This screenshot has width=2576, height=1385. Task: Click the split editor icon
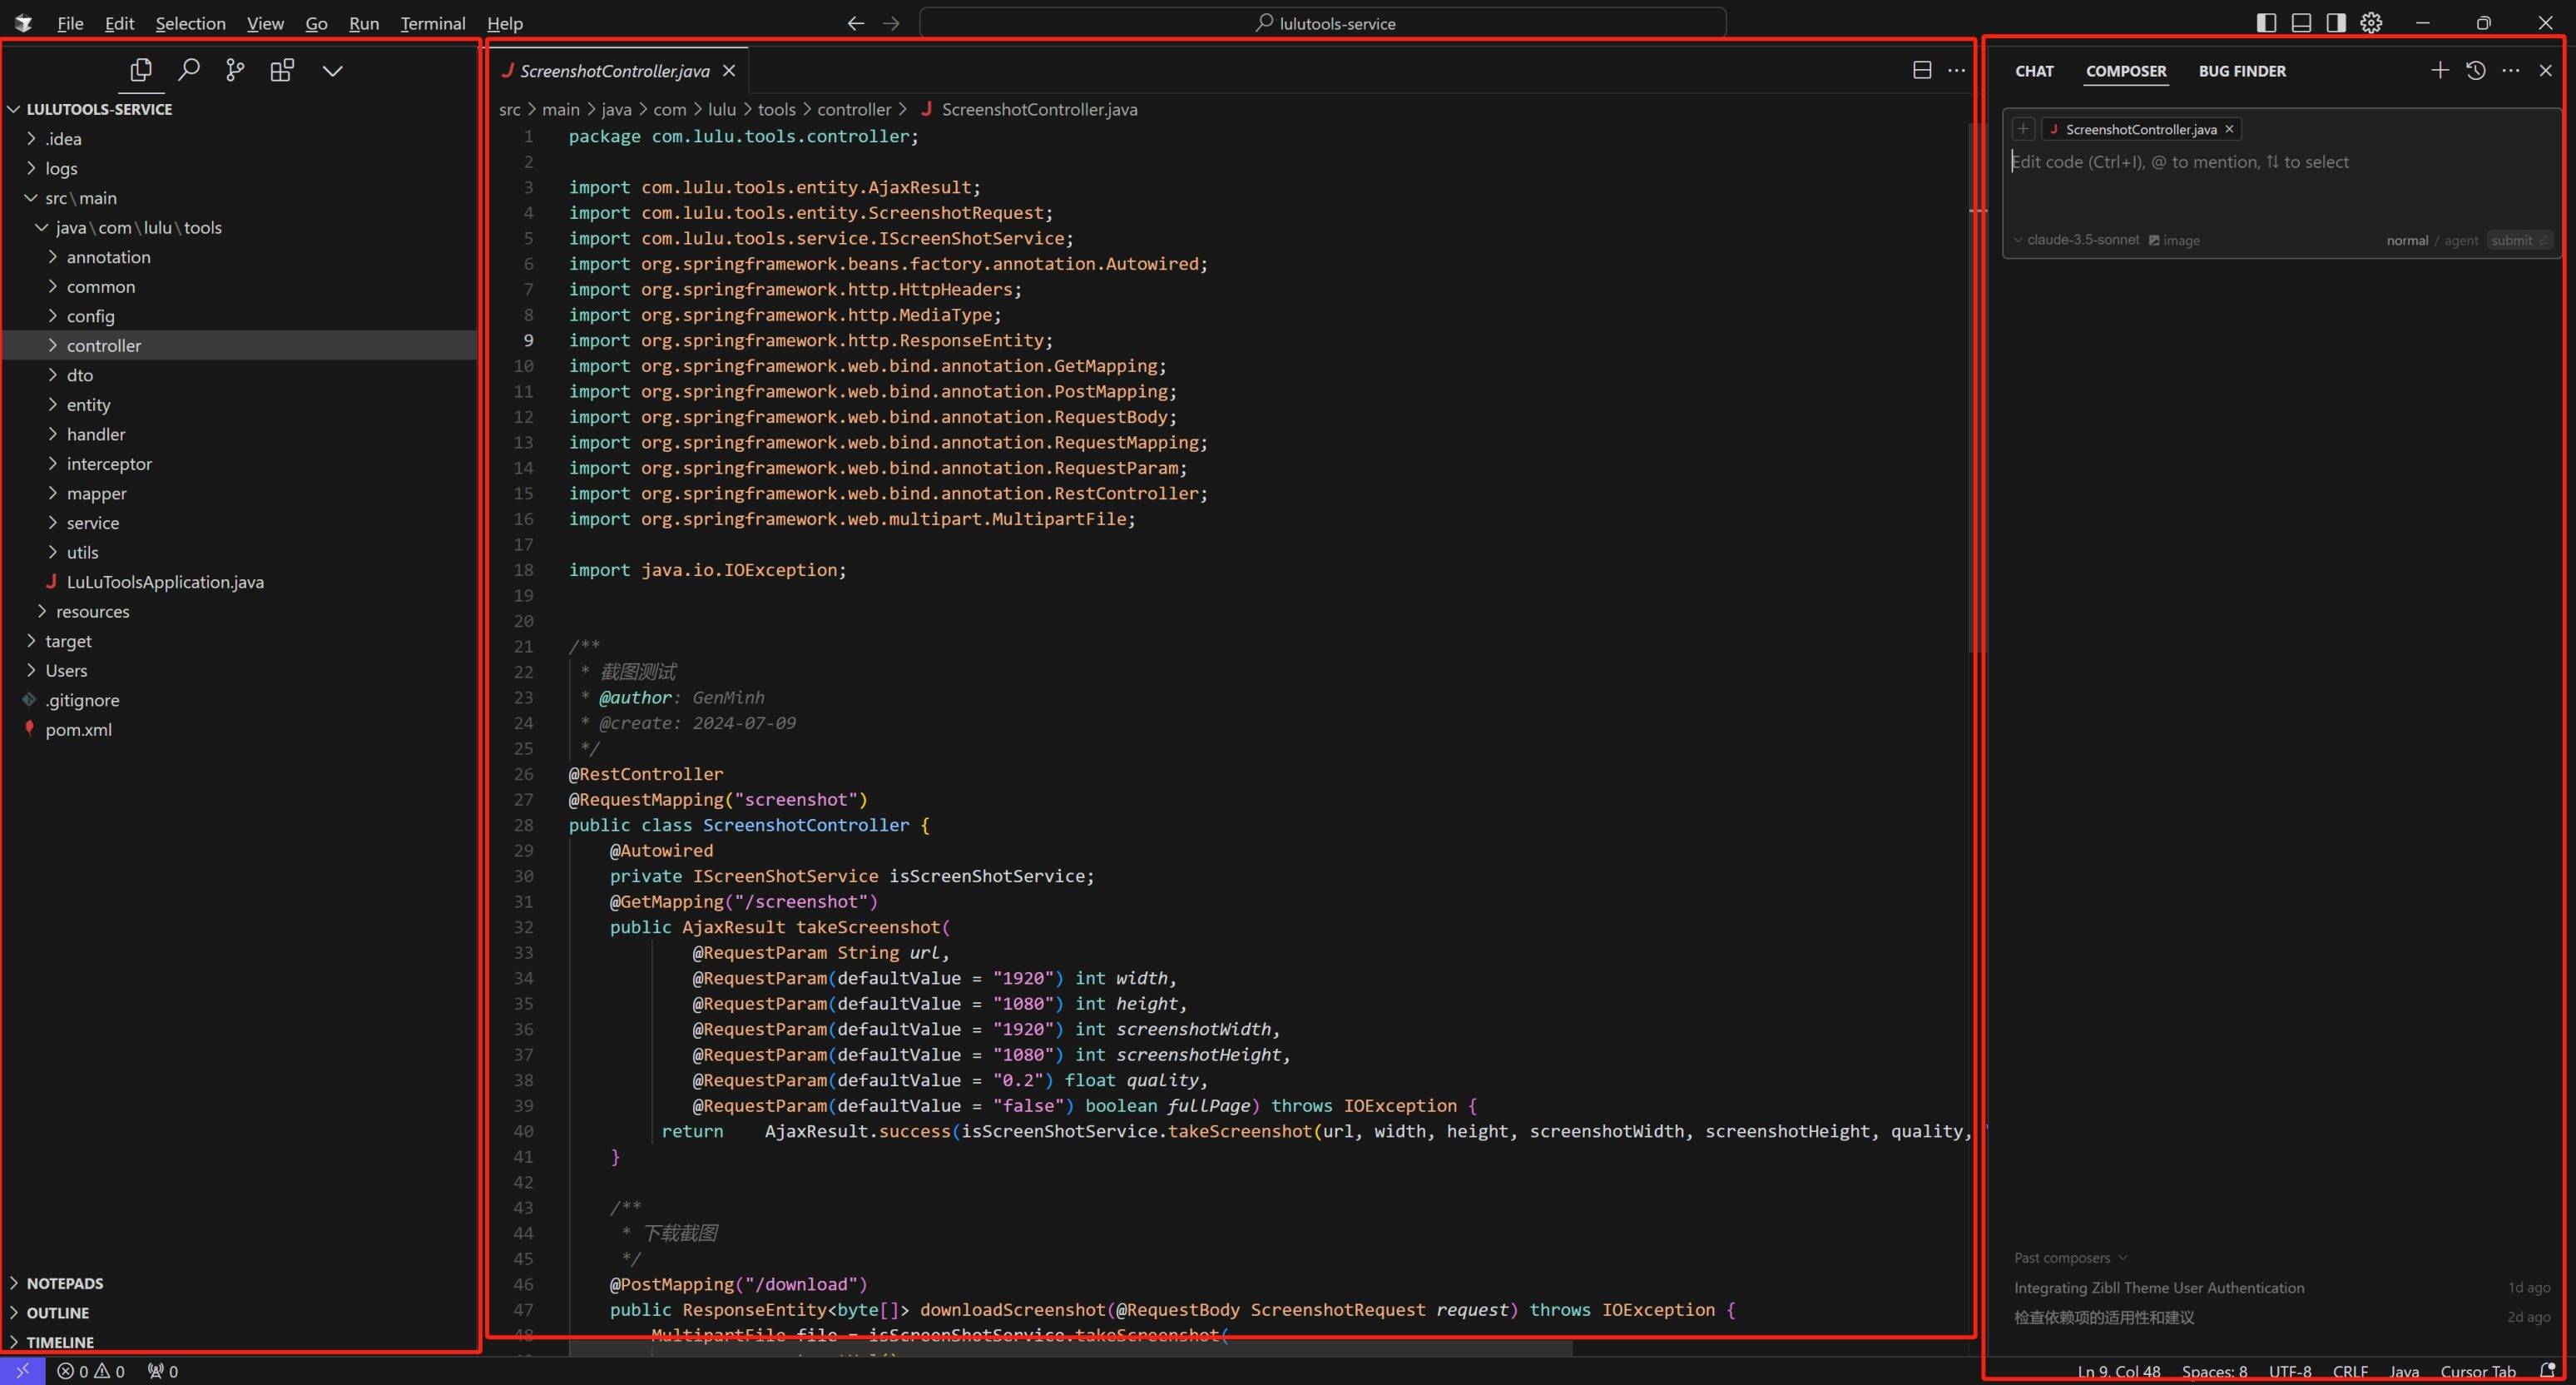point(1921,70)
